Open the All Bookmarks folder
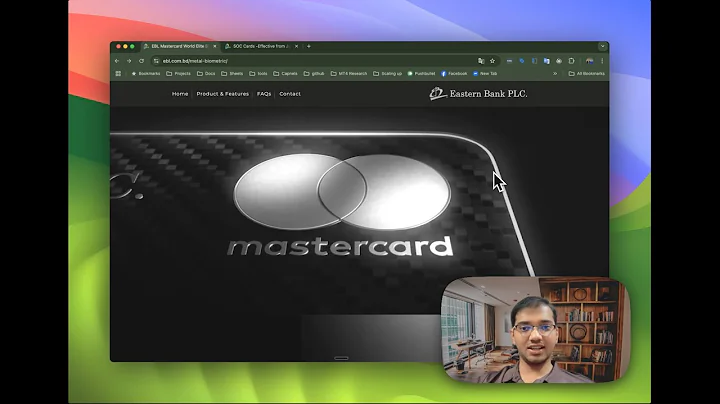 [x=586, y=73]
